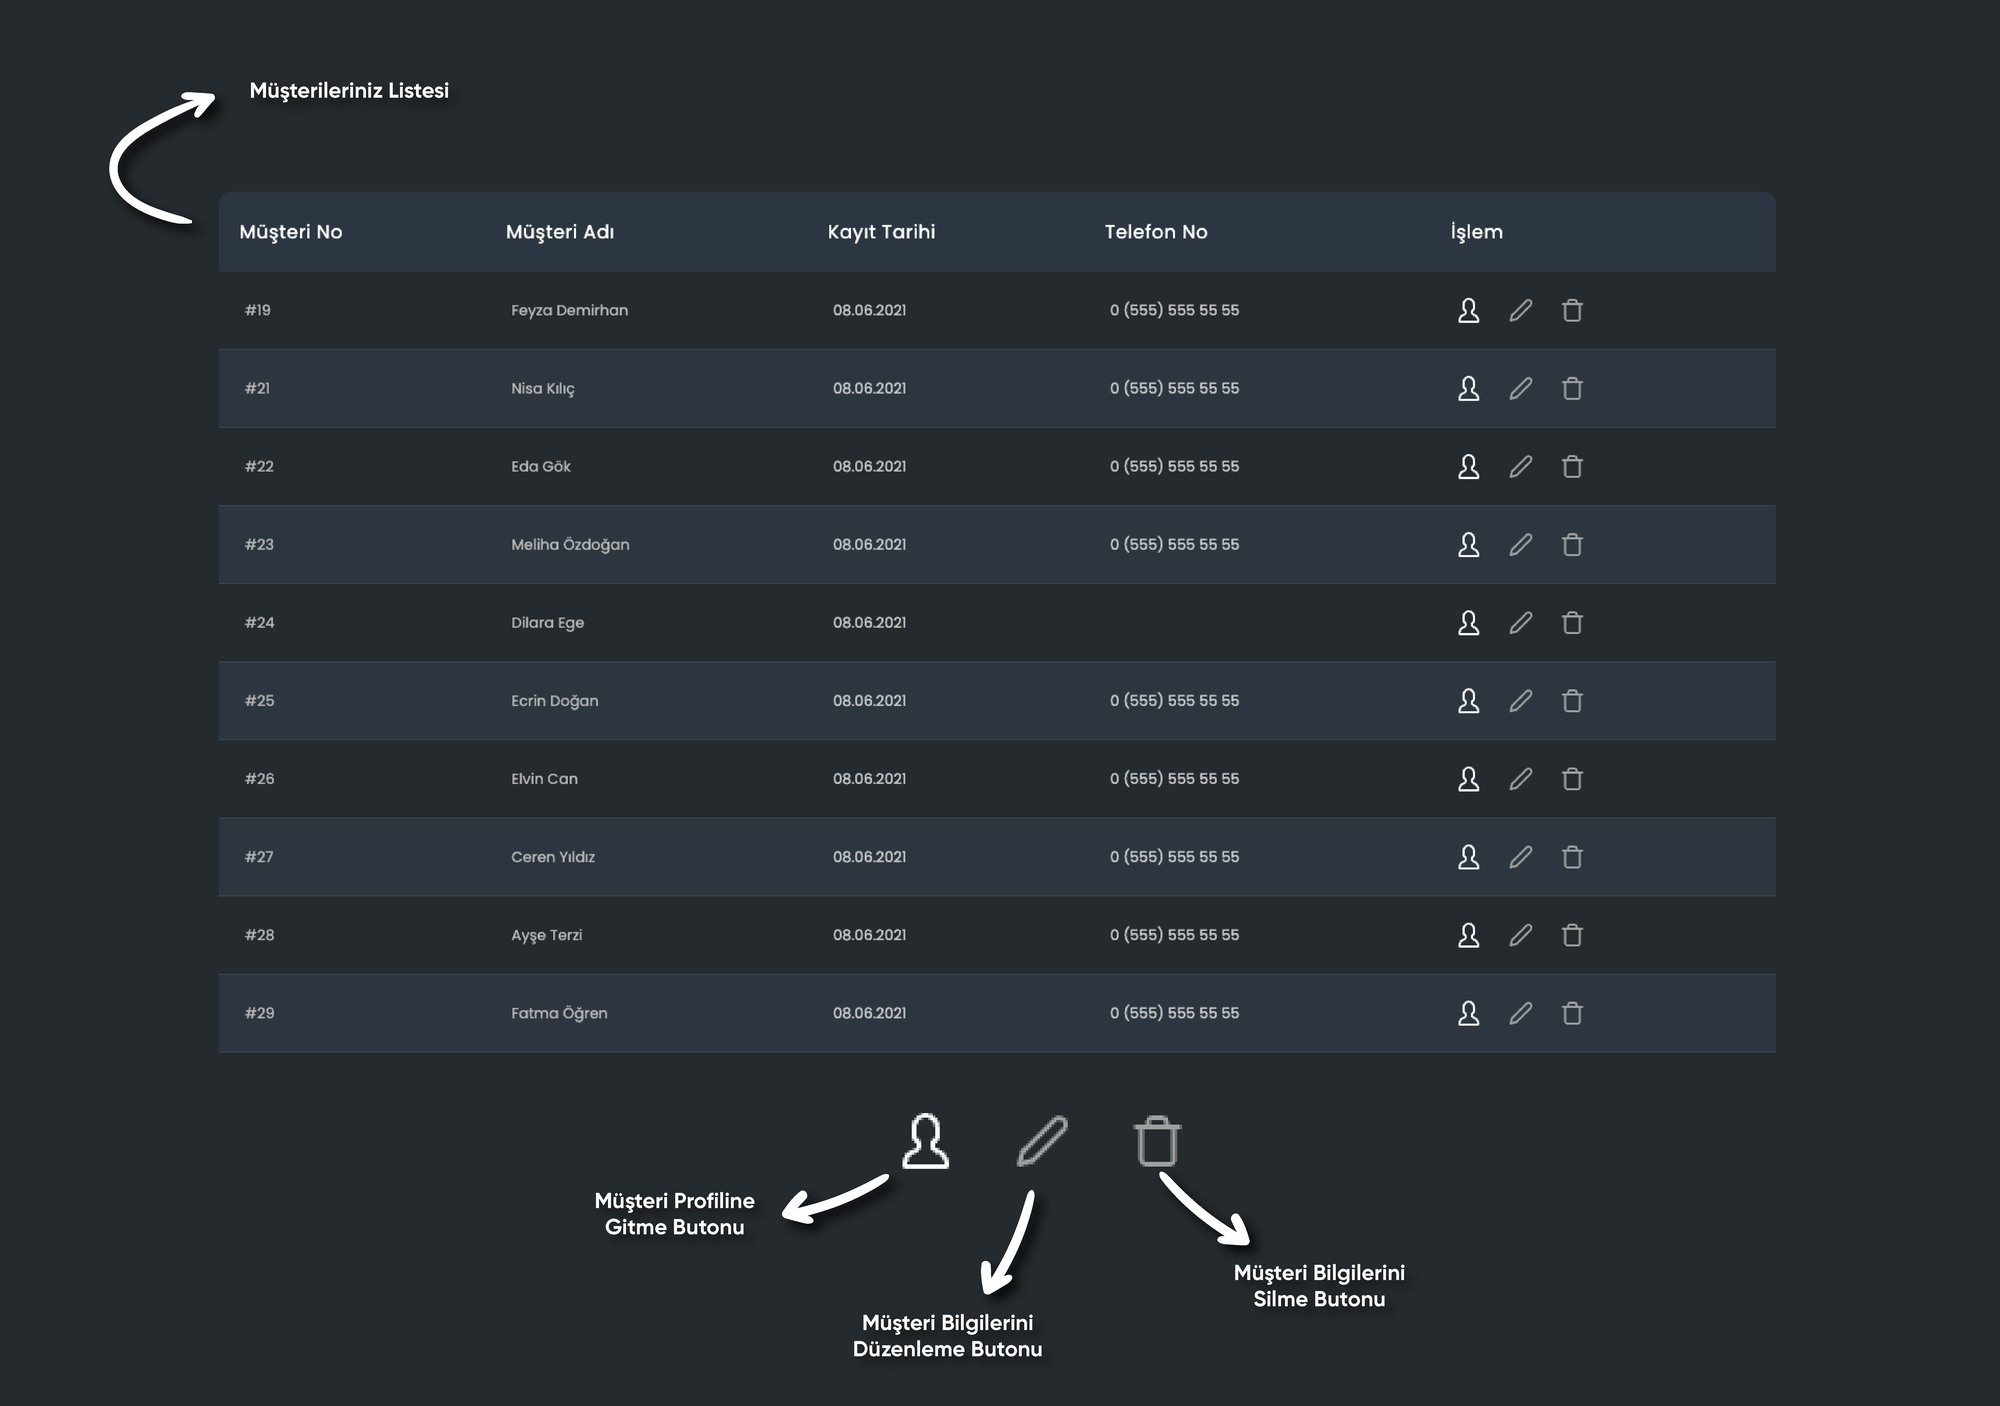The height and width of the screenshot is (1406, 2000).
Task: Click the Telefon No column header
Action: [x=1156, y=232]
